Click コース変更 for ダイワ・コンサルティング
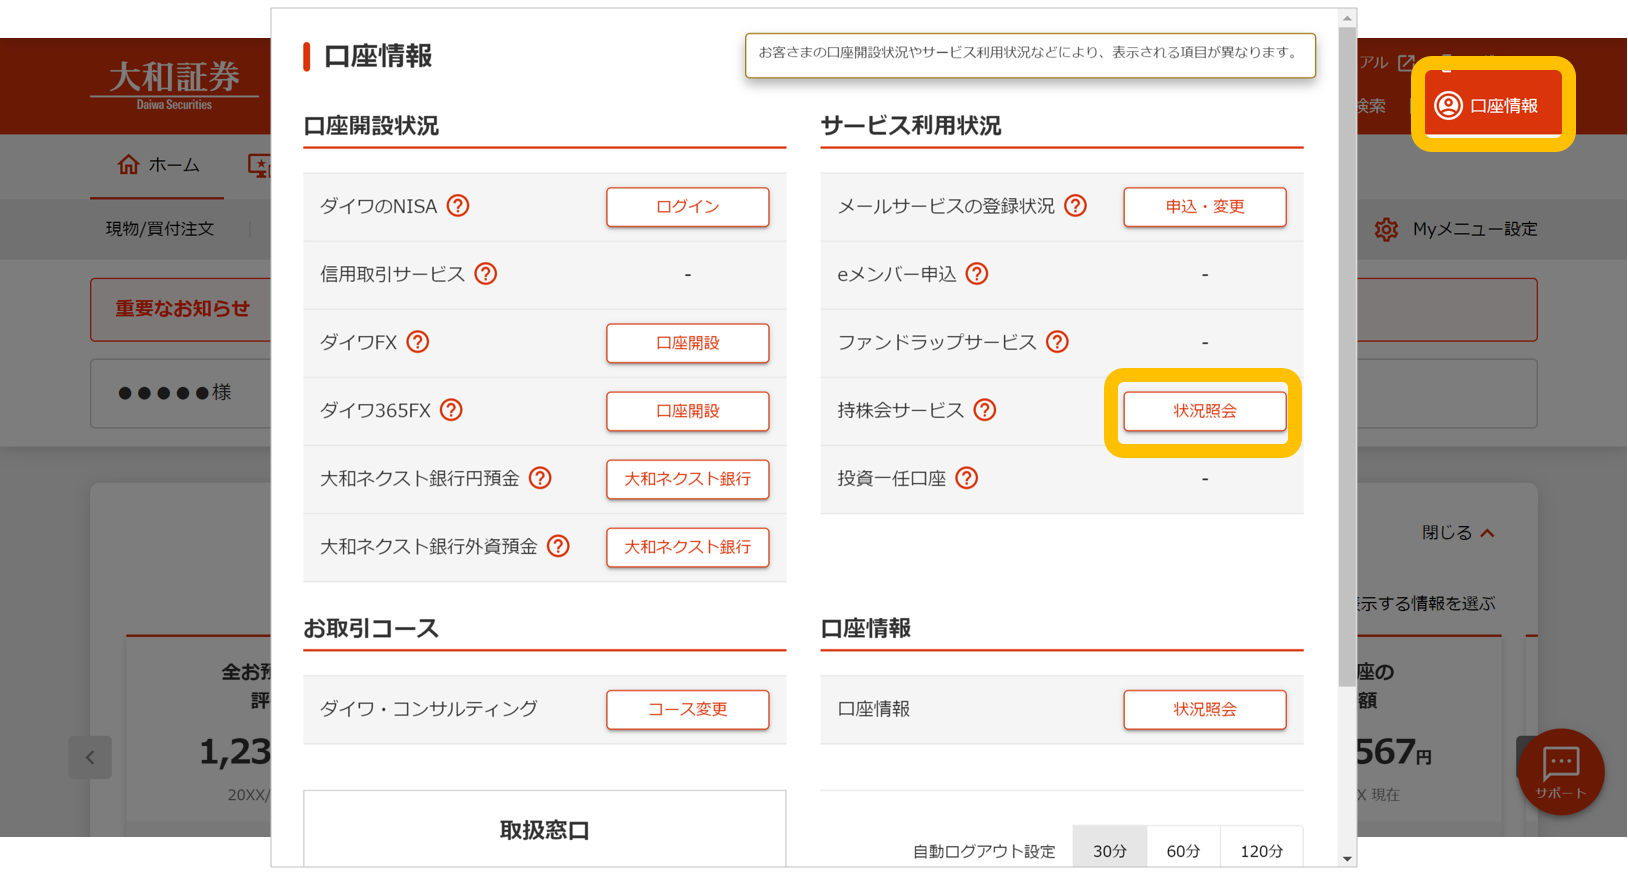Viewport: 1628px width, 875px height. (687, 709)
